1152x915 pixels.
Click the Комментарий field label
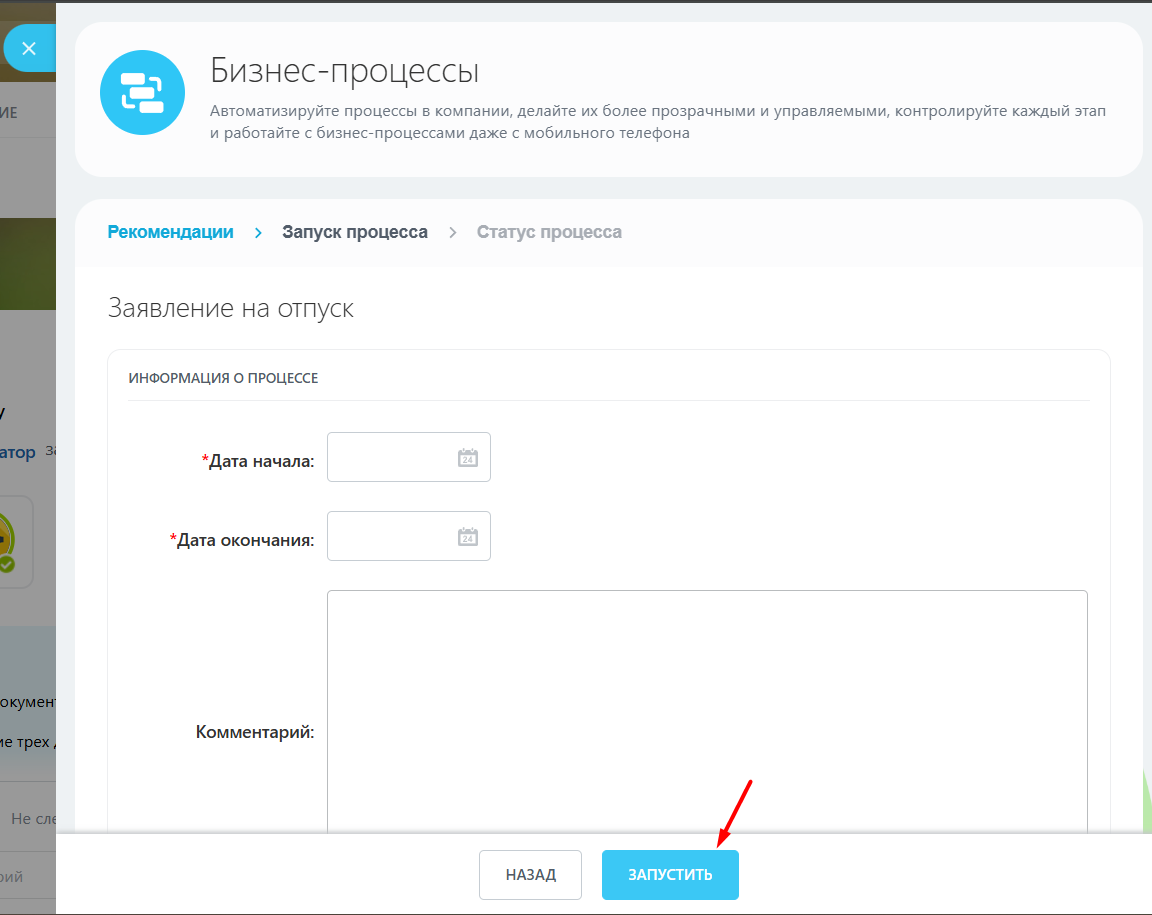255,732
